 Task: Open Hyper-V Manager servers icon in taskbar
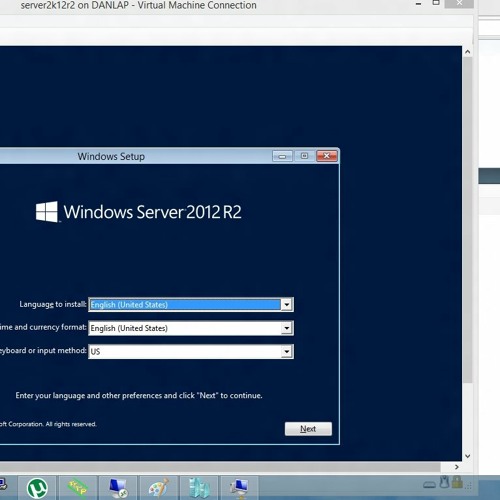pyautogui.click(x=199, y=488)
